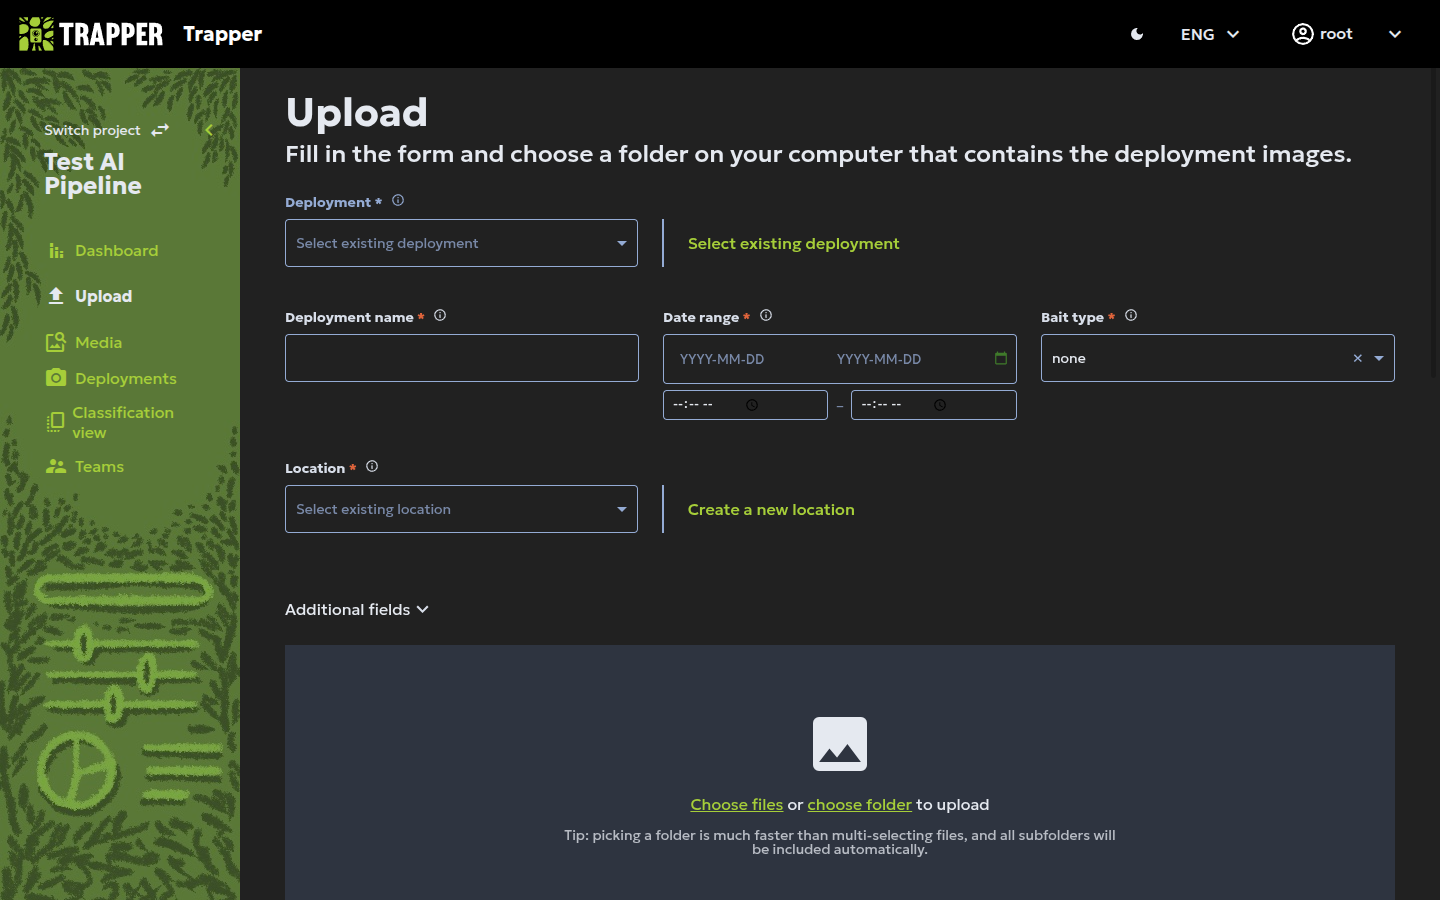
Task: Focus the Deployment name input field
Action: (x=461, y=358)
